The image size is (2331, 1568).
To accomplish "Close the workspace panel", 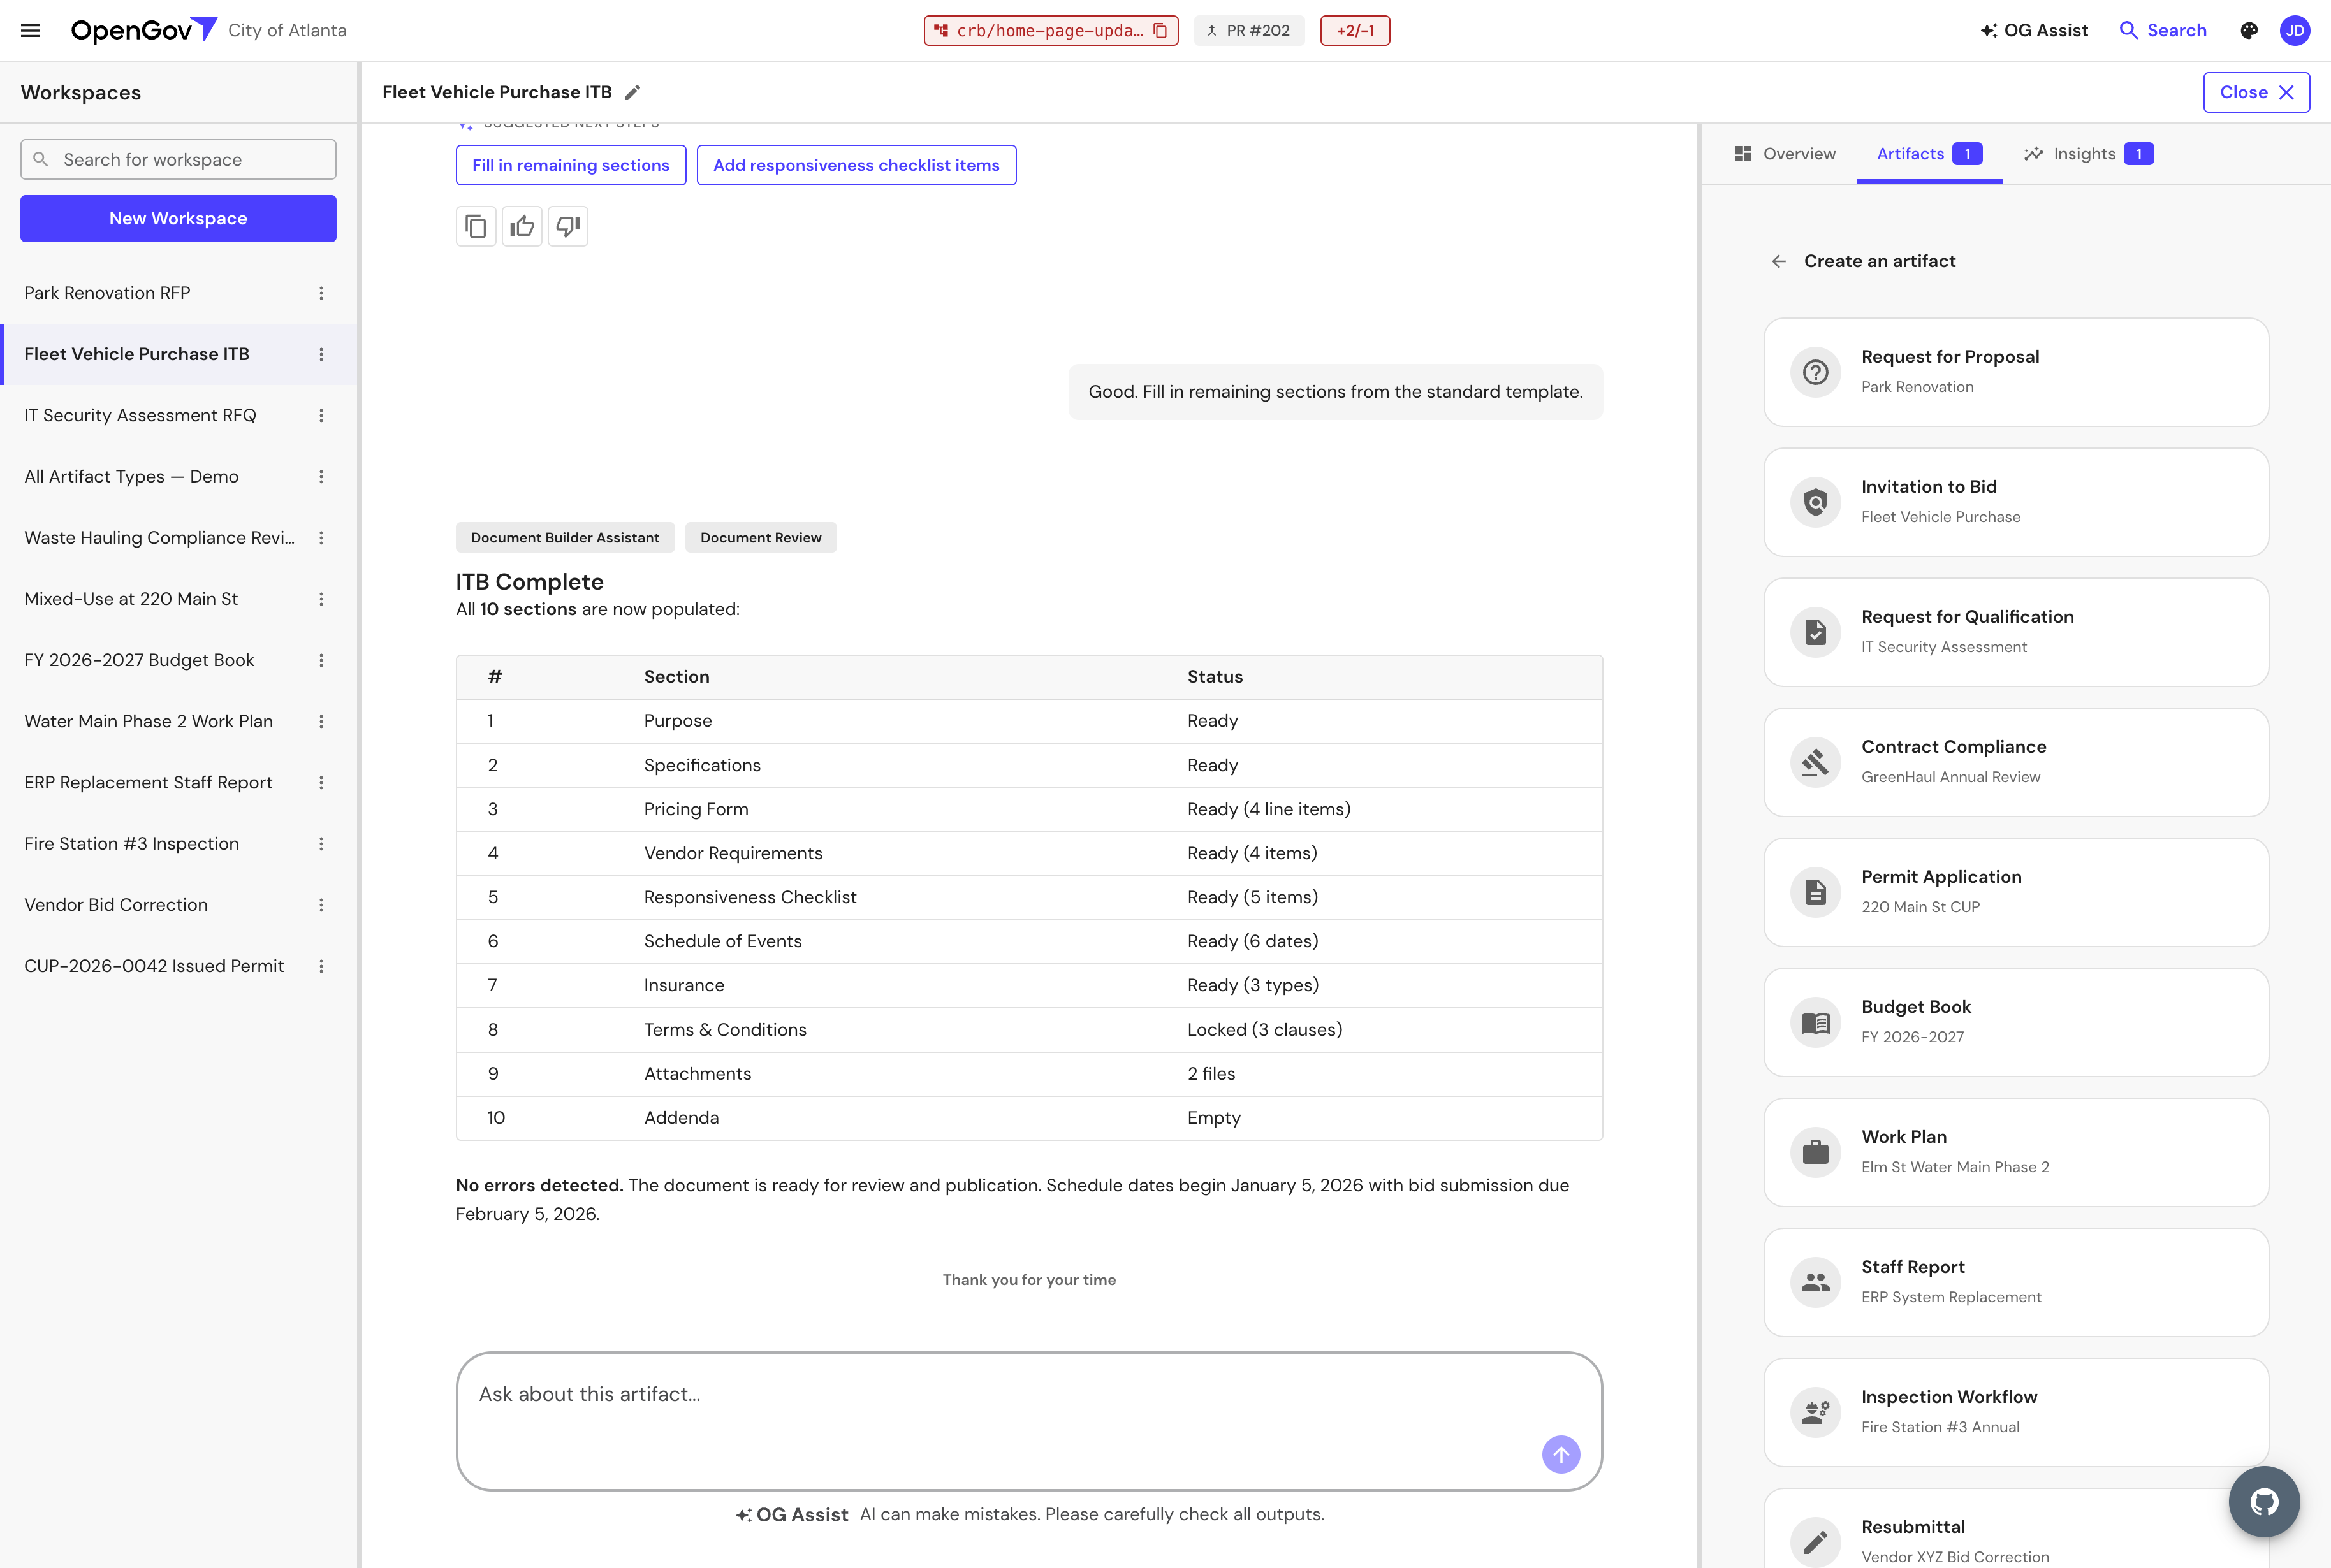I will click(2256, 93).
